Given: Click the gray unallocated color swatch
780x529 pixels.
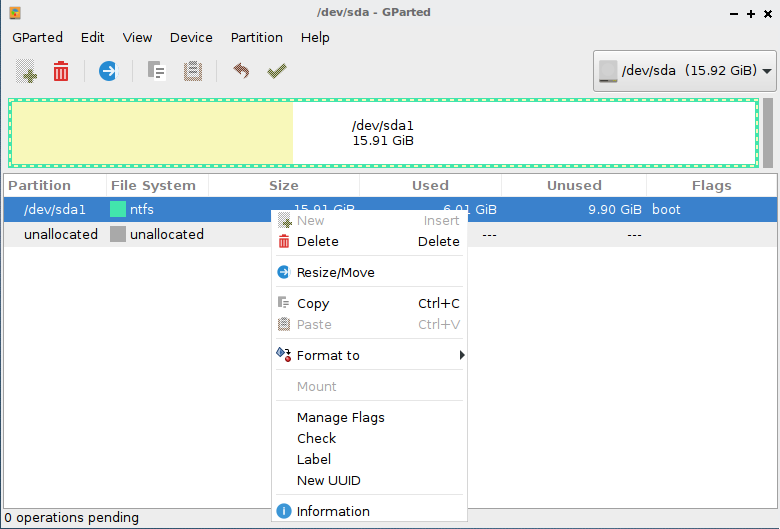Looking at the screenshot, I should click(118, 234).
